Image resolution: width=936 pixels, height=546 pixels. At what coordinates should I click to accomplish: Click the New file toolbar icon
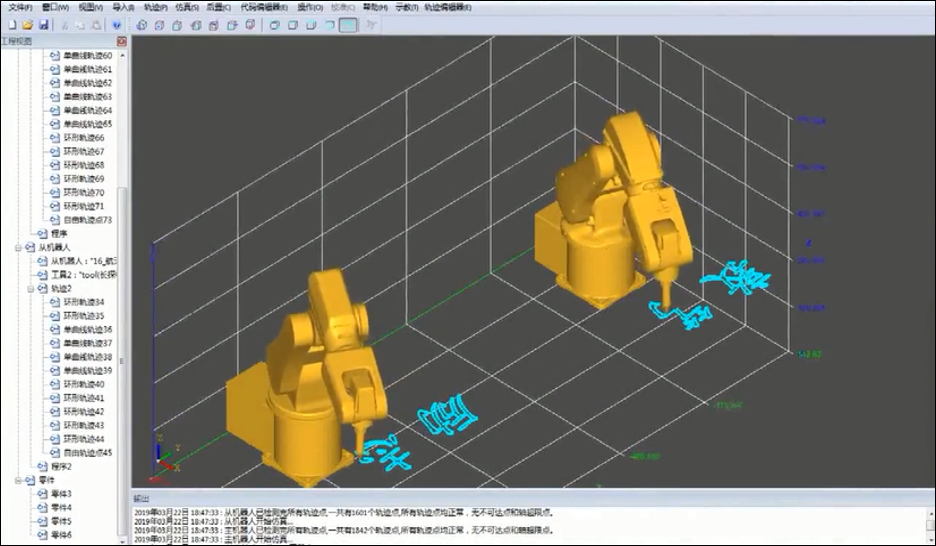coord(12,24)
